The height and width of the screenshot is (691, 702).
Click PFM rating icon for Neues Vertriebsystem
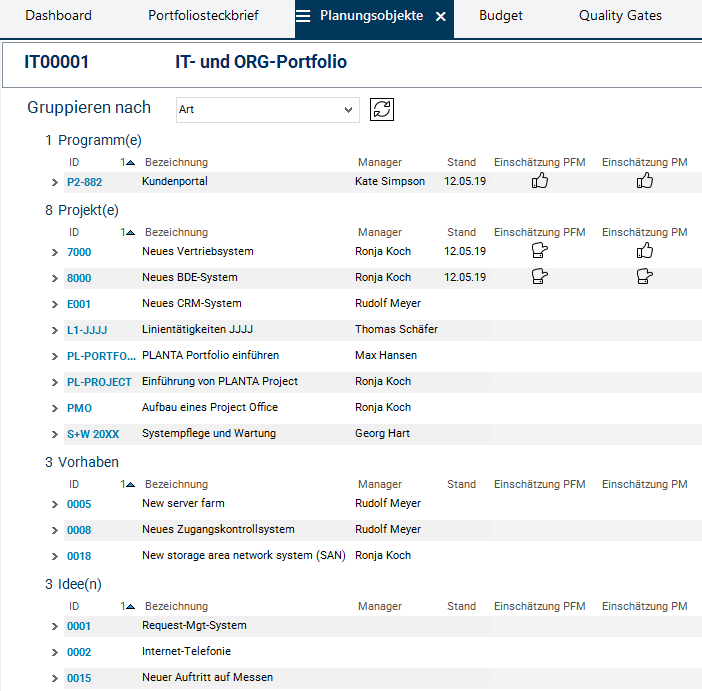point(540,251)
